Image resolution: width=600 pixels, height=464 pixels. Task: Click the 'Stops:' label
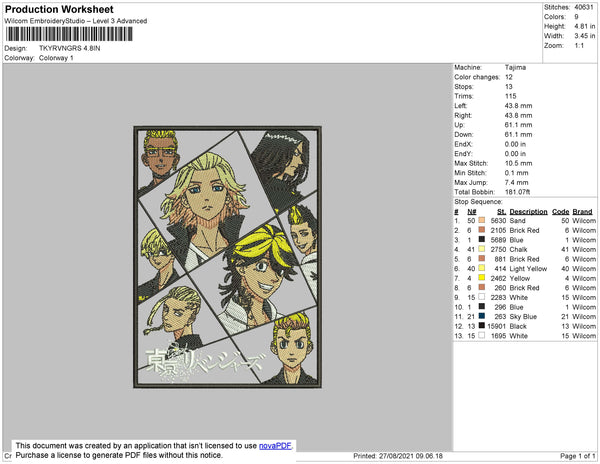[x=464, y=86]
